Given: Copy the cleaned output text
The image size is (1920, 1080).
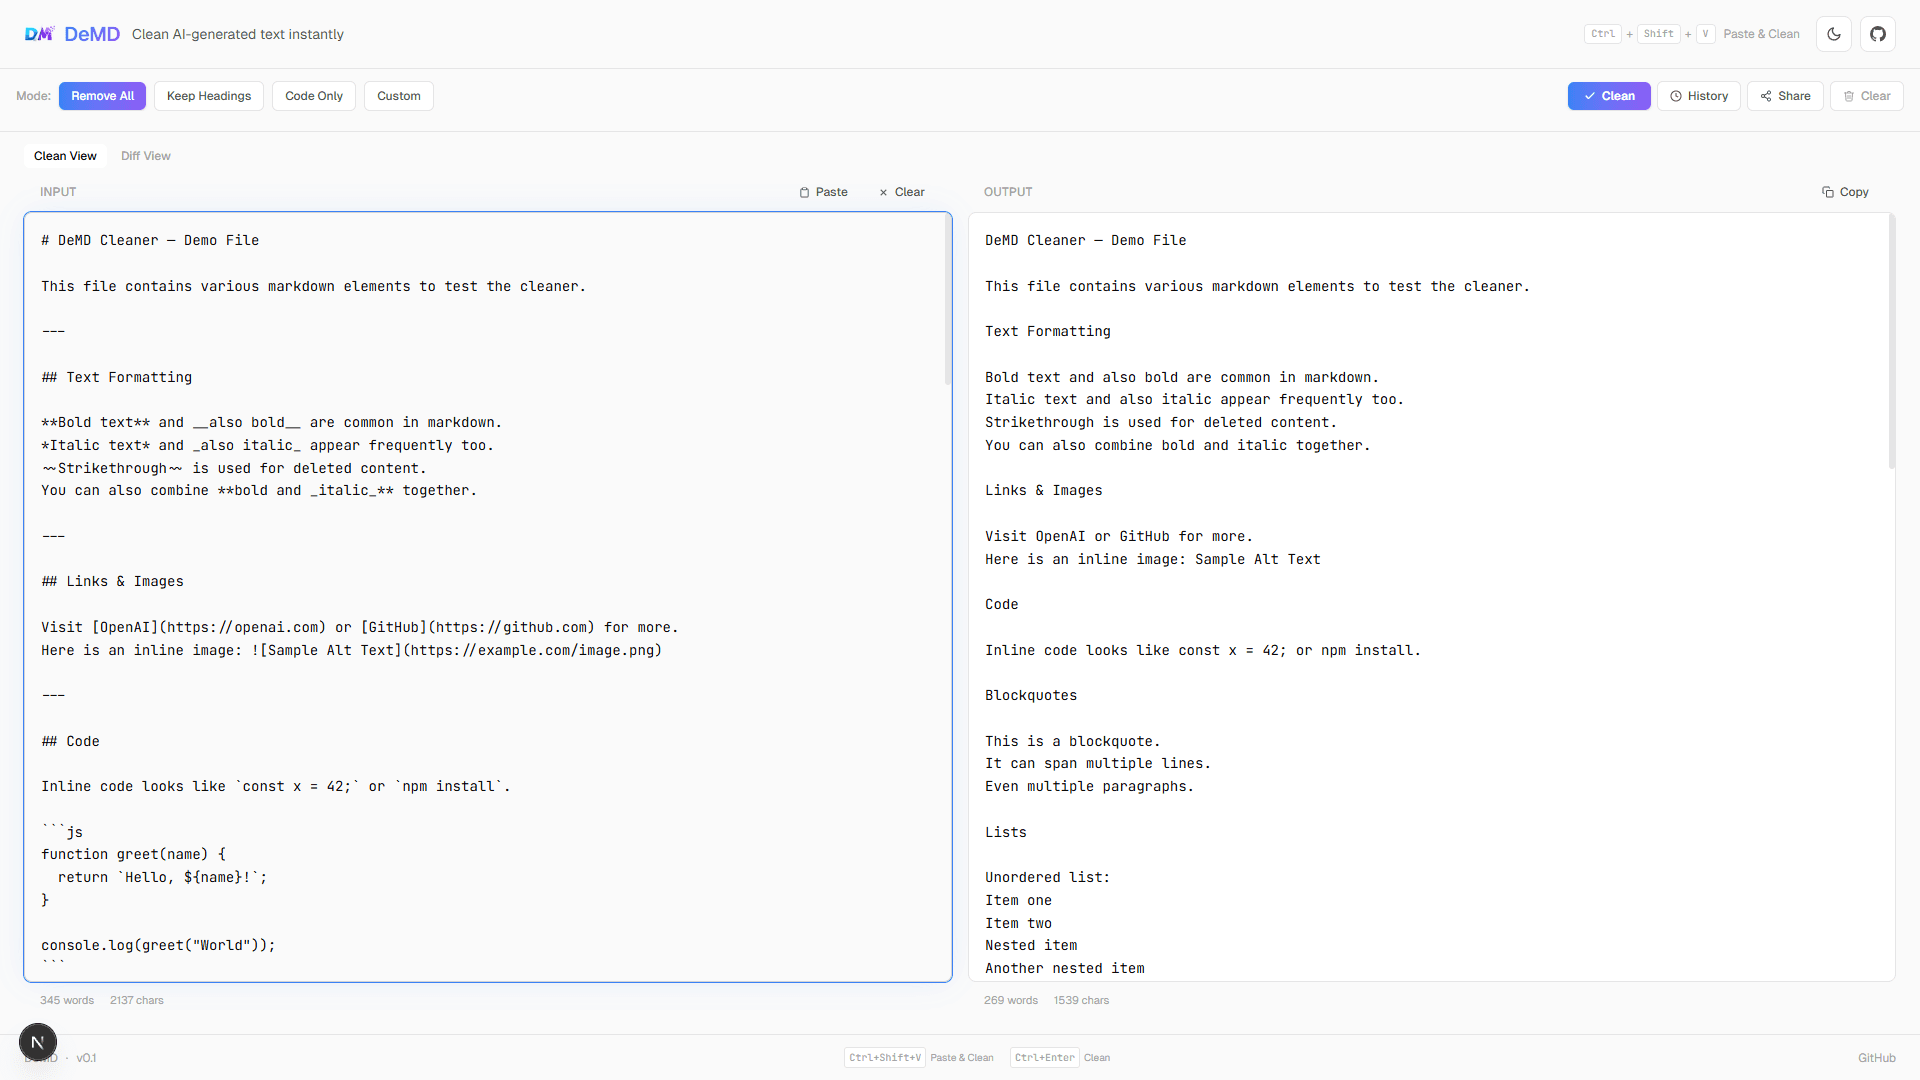Looking at the screenshot, I should pos(1845,192).
